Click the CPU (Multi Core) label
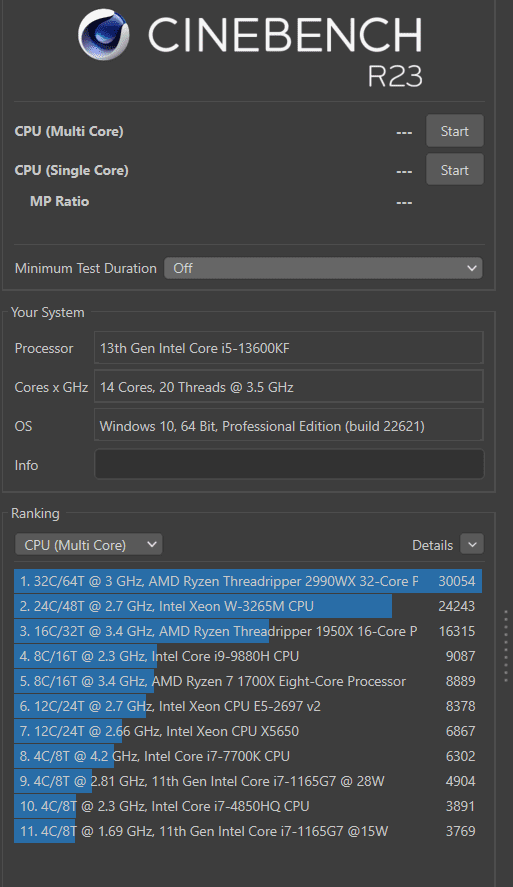 (69, 131)
